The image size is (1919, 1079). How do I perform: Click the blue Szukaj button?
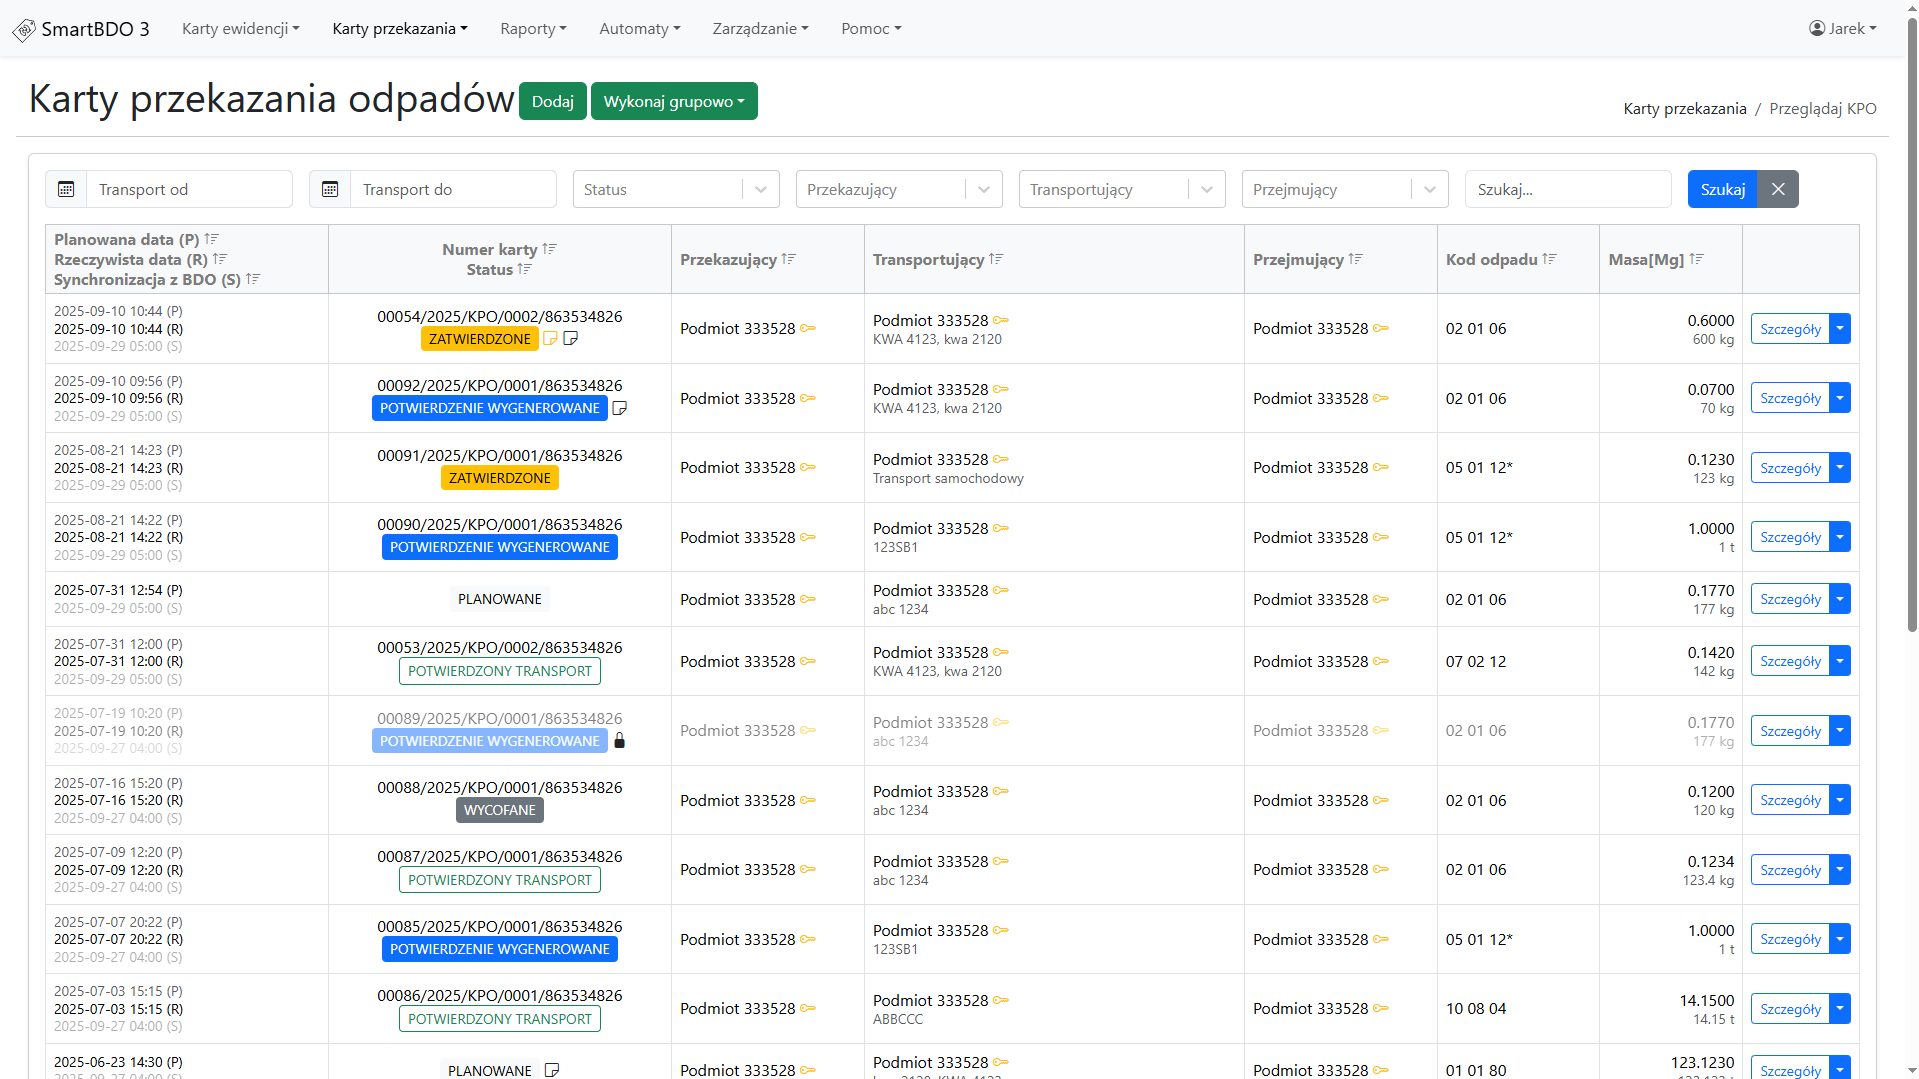1722,189
